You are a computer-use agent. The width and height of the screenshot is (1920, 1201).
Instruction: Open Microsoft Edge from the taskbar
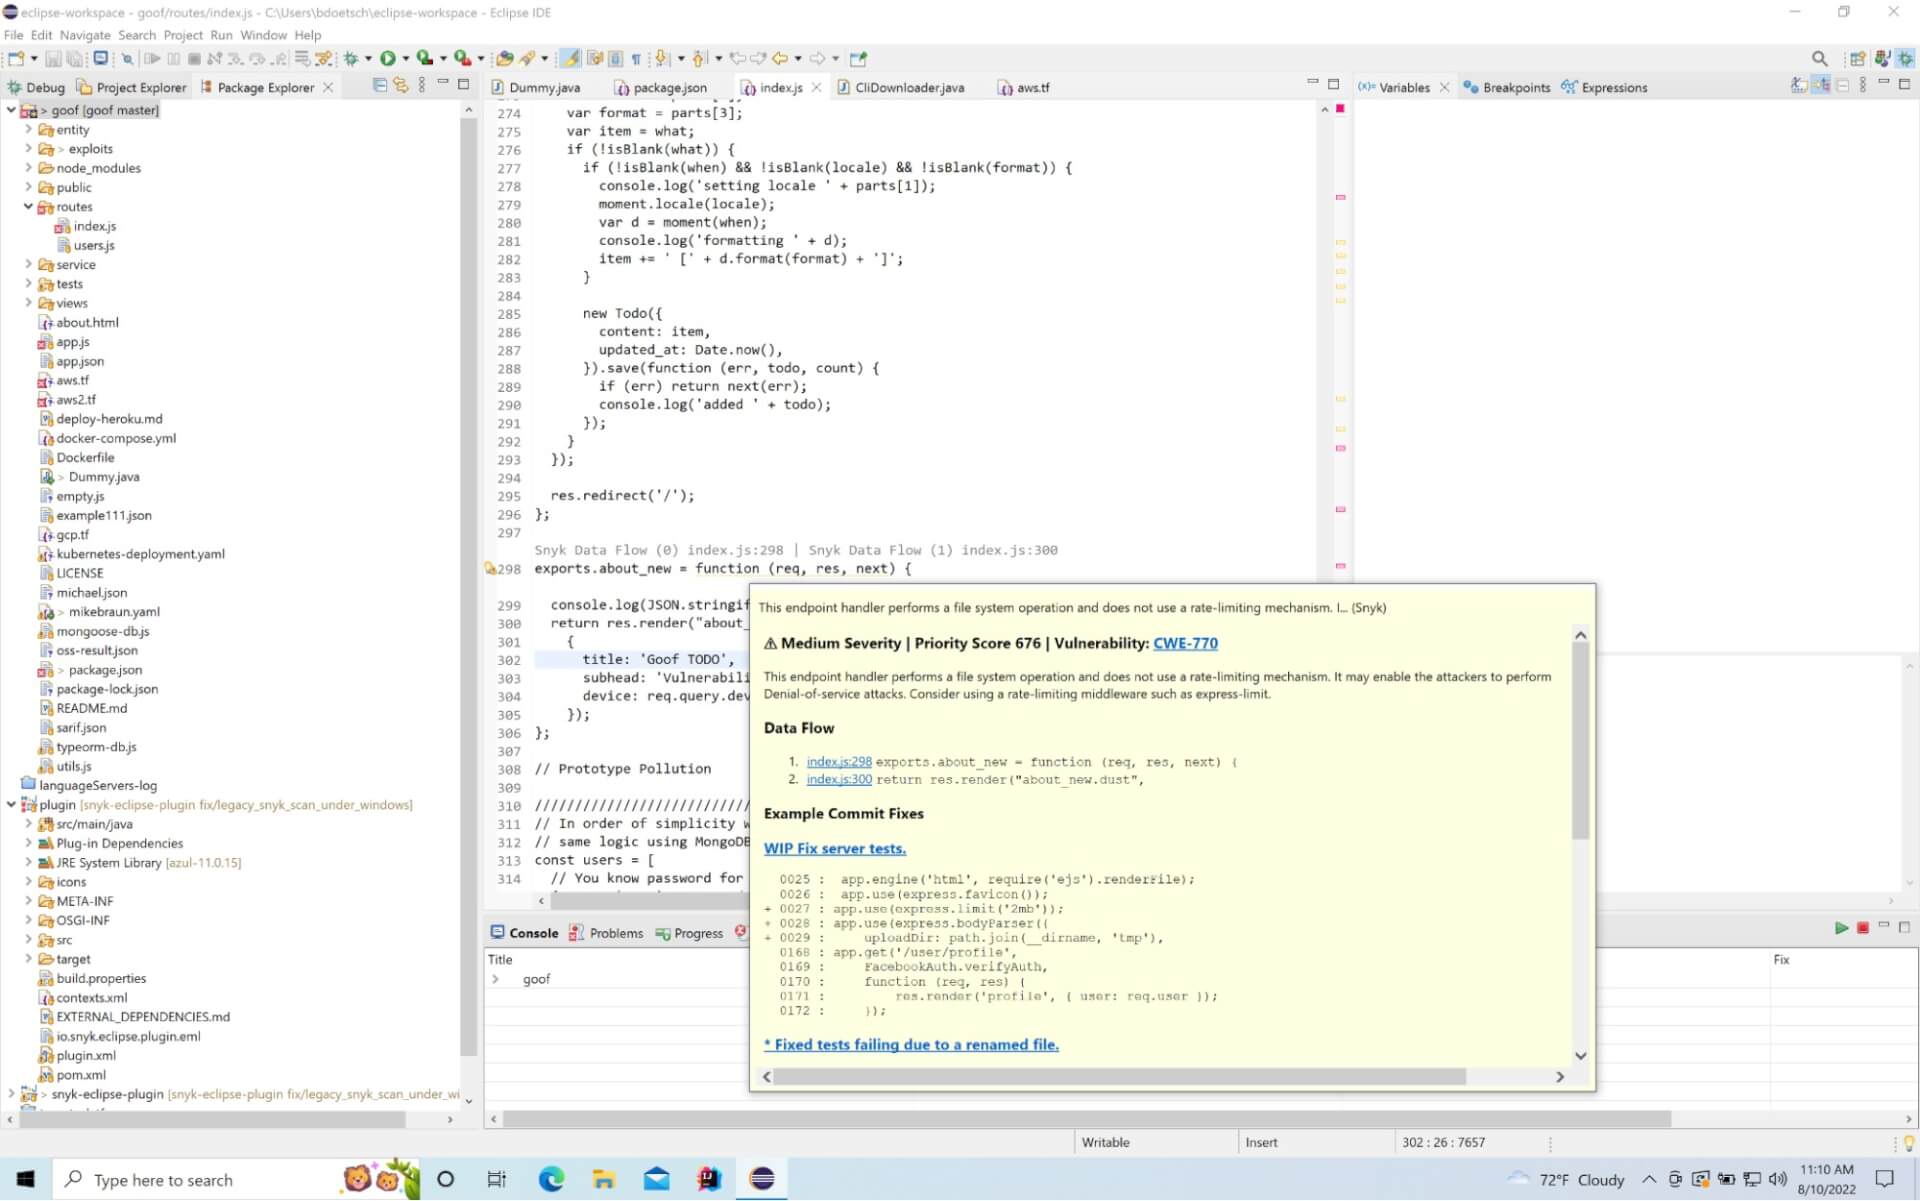(x=551, y=1180)
